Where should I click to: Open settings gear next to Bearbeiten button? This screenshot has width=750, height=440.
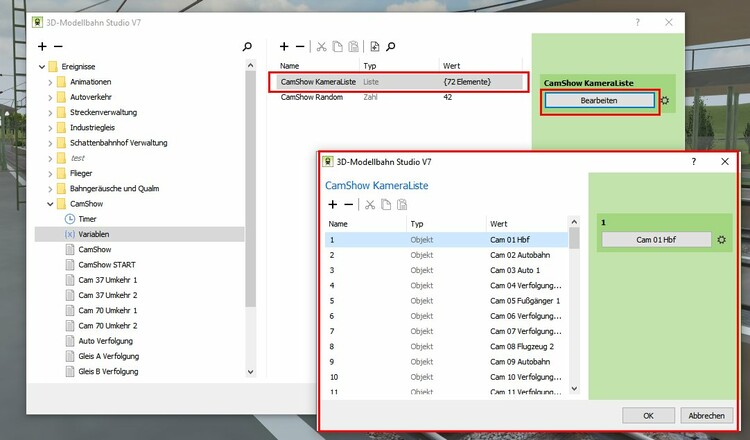[x=665, y=100]
